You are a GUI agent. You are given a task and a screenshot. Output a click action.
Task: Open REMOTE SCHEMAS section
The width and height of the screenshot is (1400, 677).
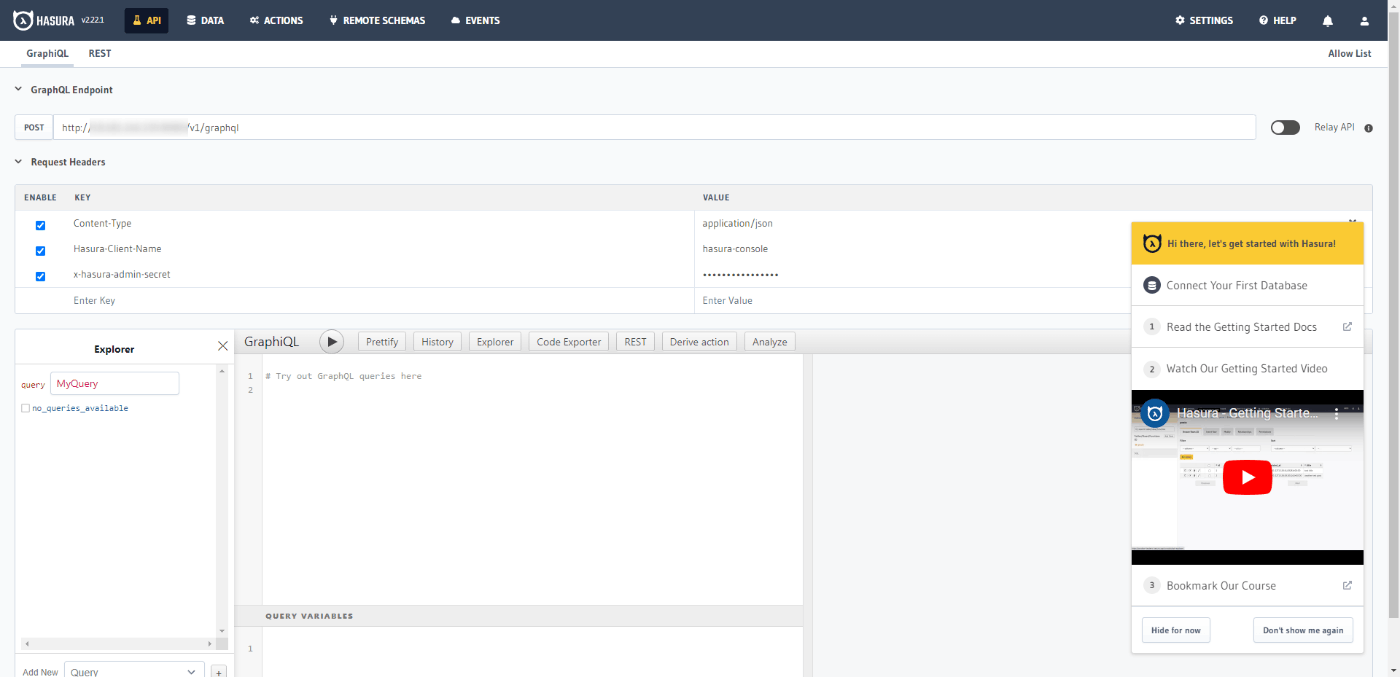tap(377, 20)
